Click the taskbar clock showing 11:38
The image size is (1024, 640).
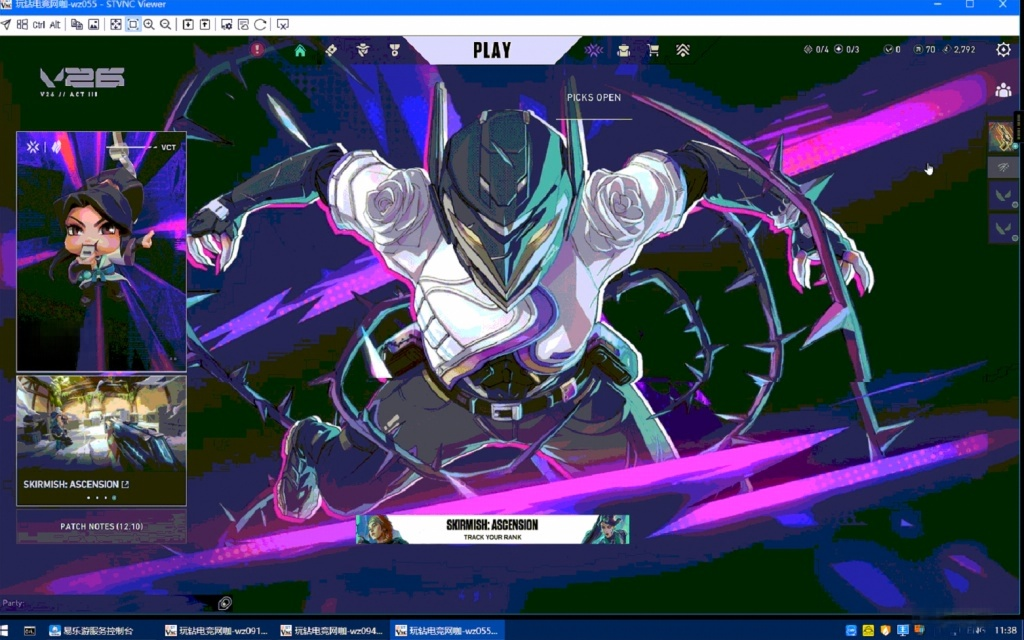point(1008,630)
